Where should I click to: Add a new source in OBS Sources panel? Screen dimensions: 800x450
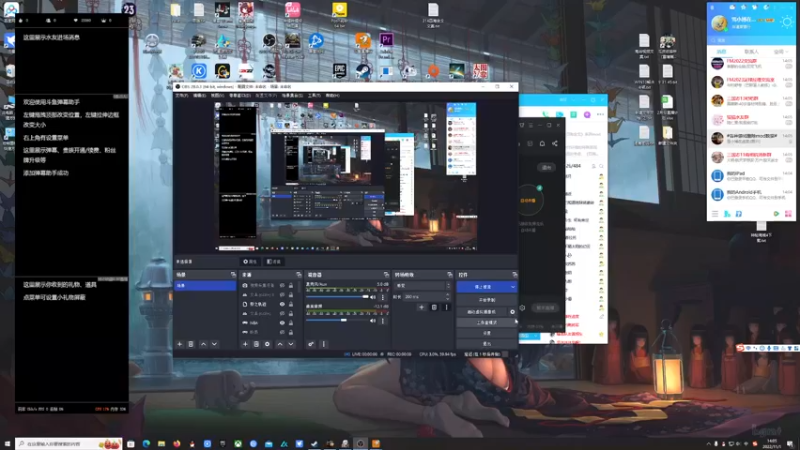point(245,344)
